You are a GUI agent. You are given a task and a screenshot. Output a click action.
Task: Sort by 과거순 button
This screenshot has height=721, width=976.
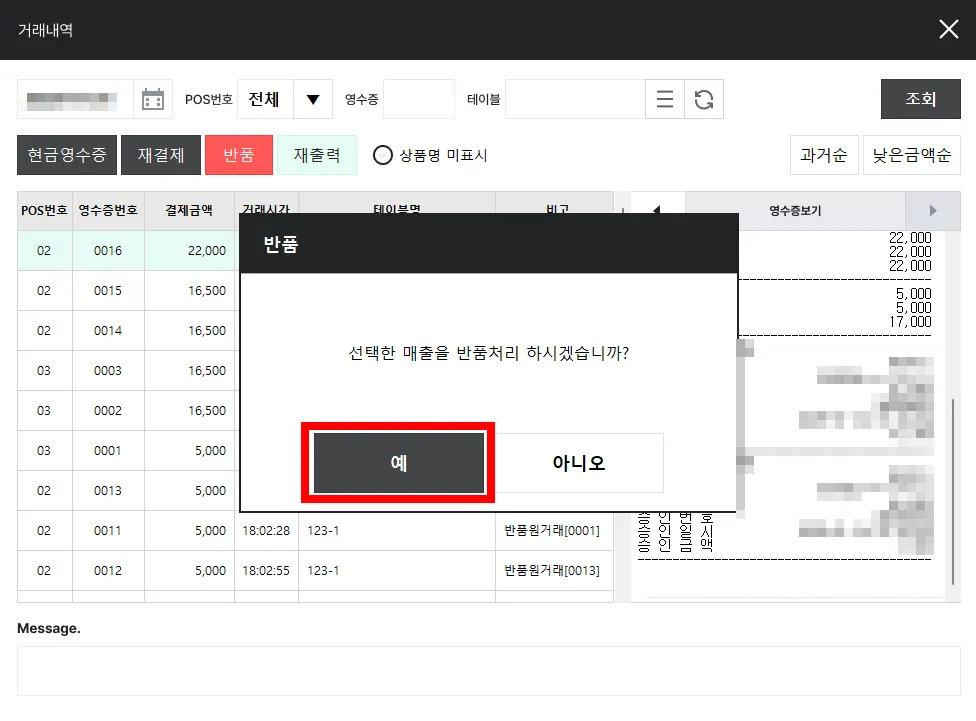click(824, 155)
